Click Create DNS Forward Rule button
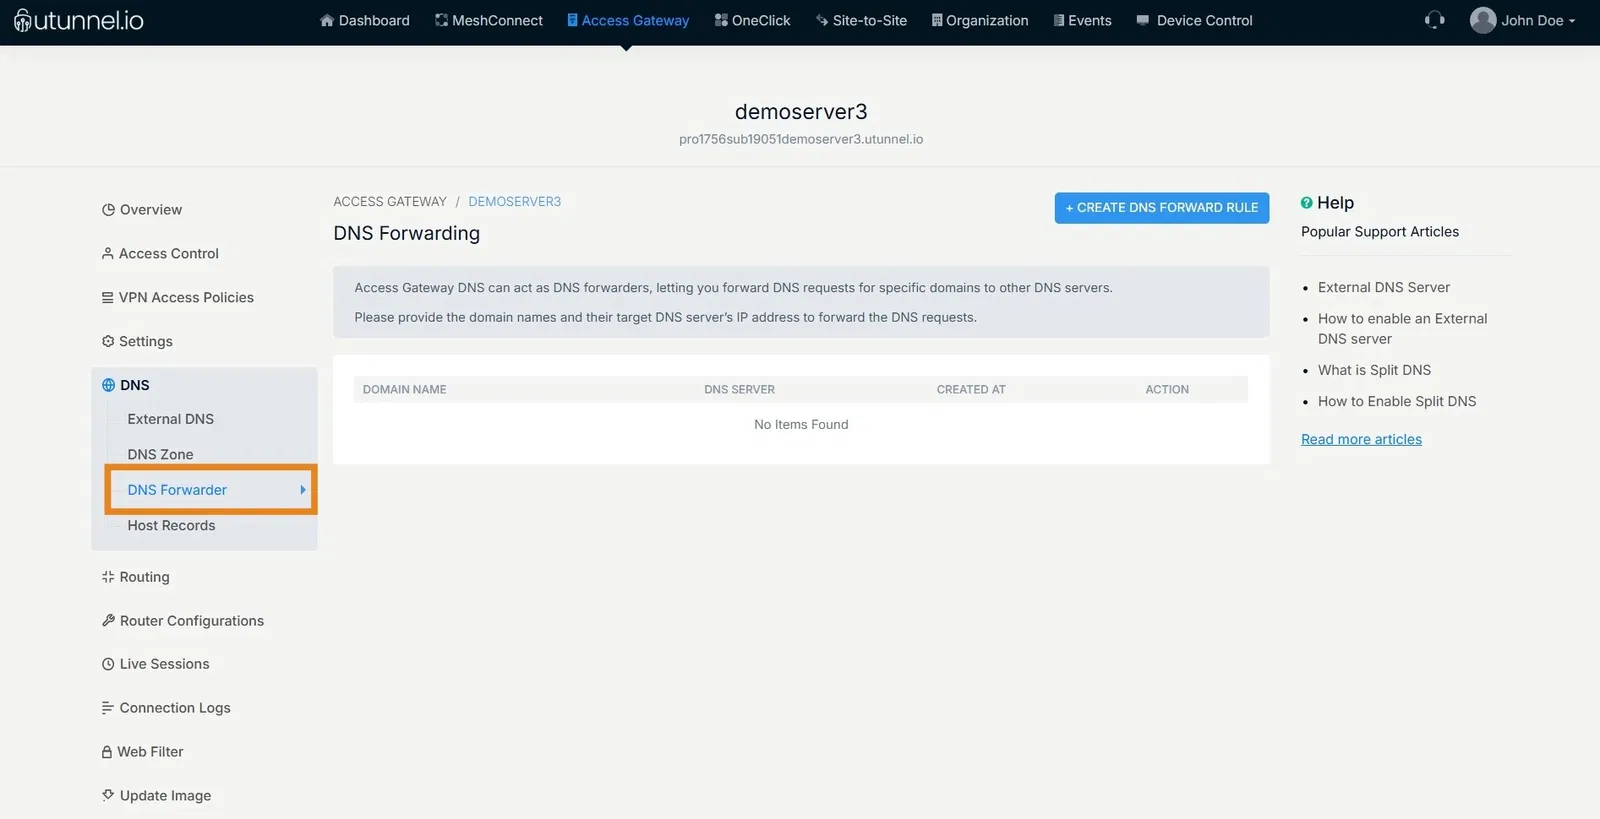The height and width of the screenshot is (819, 1600). pos(1162,208)
